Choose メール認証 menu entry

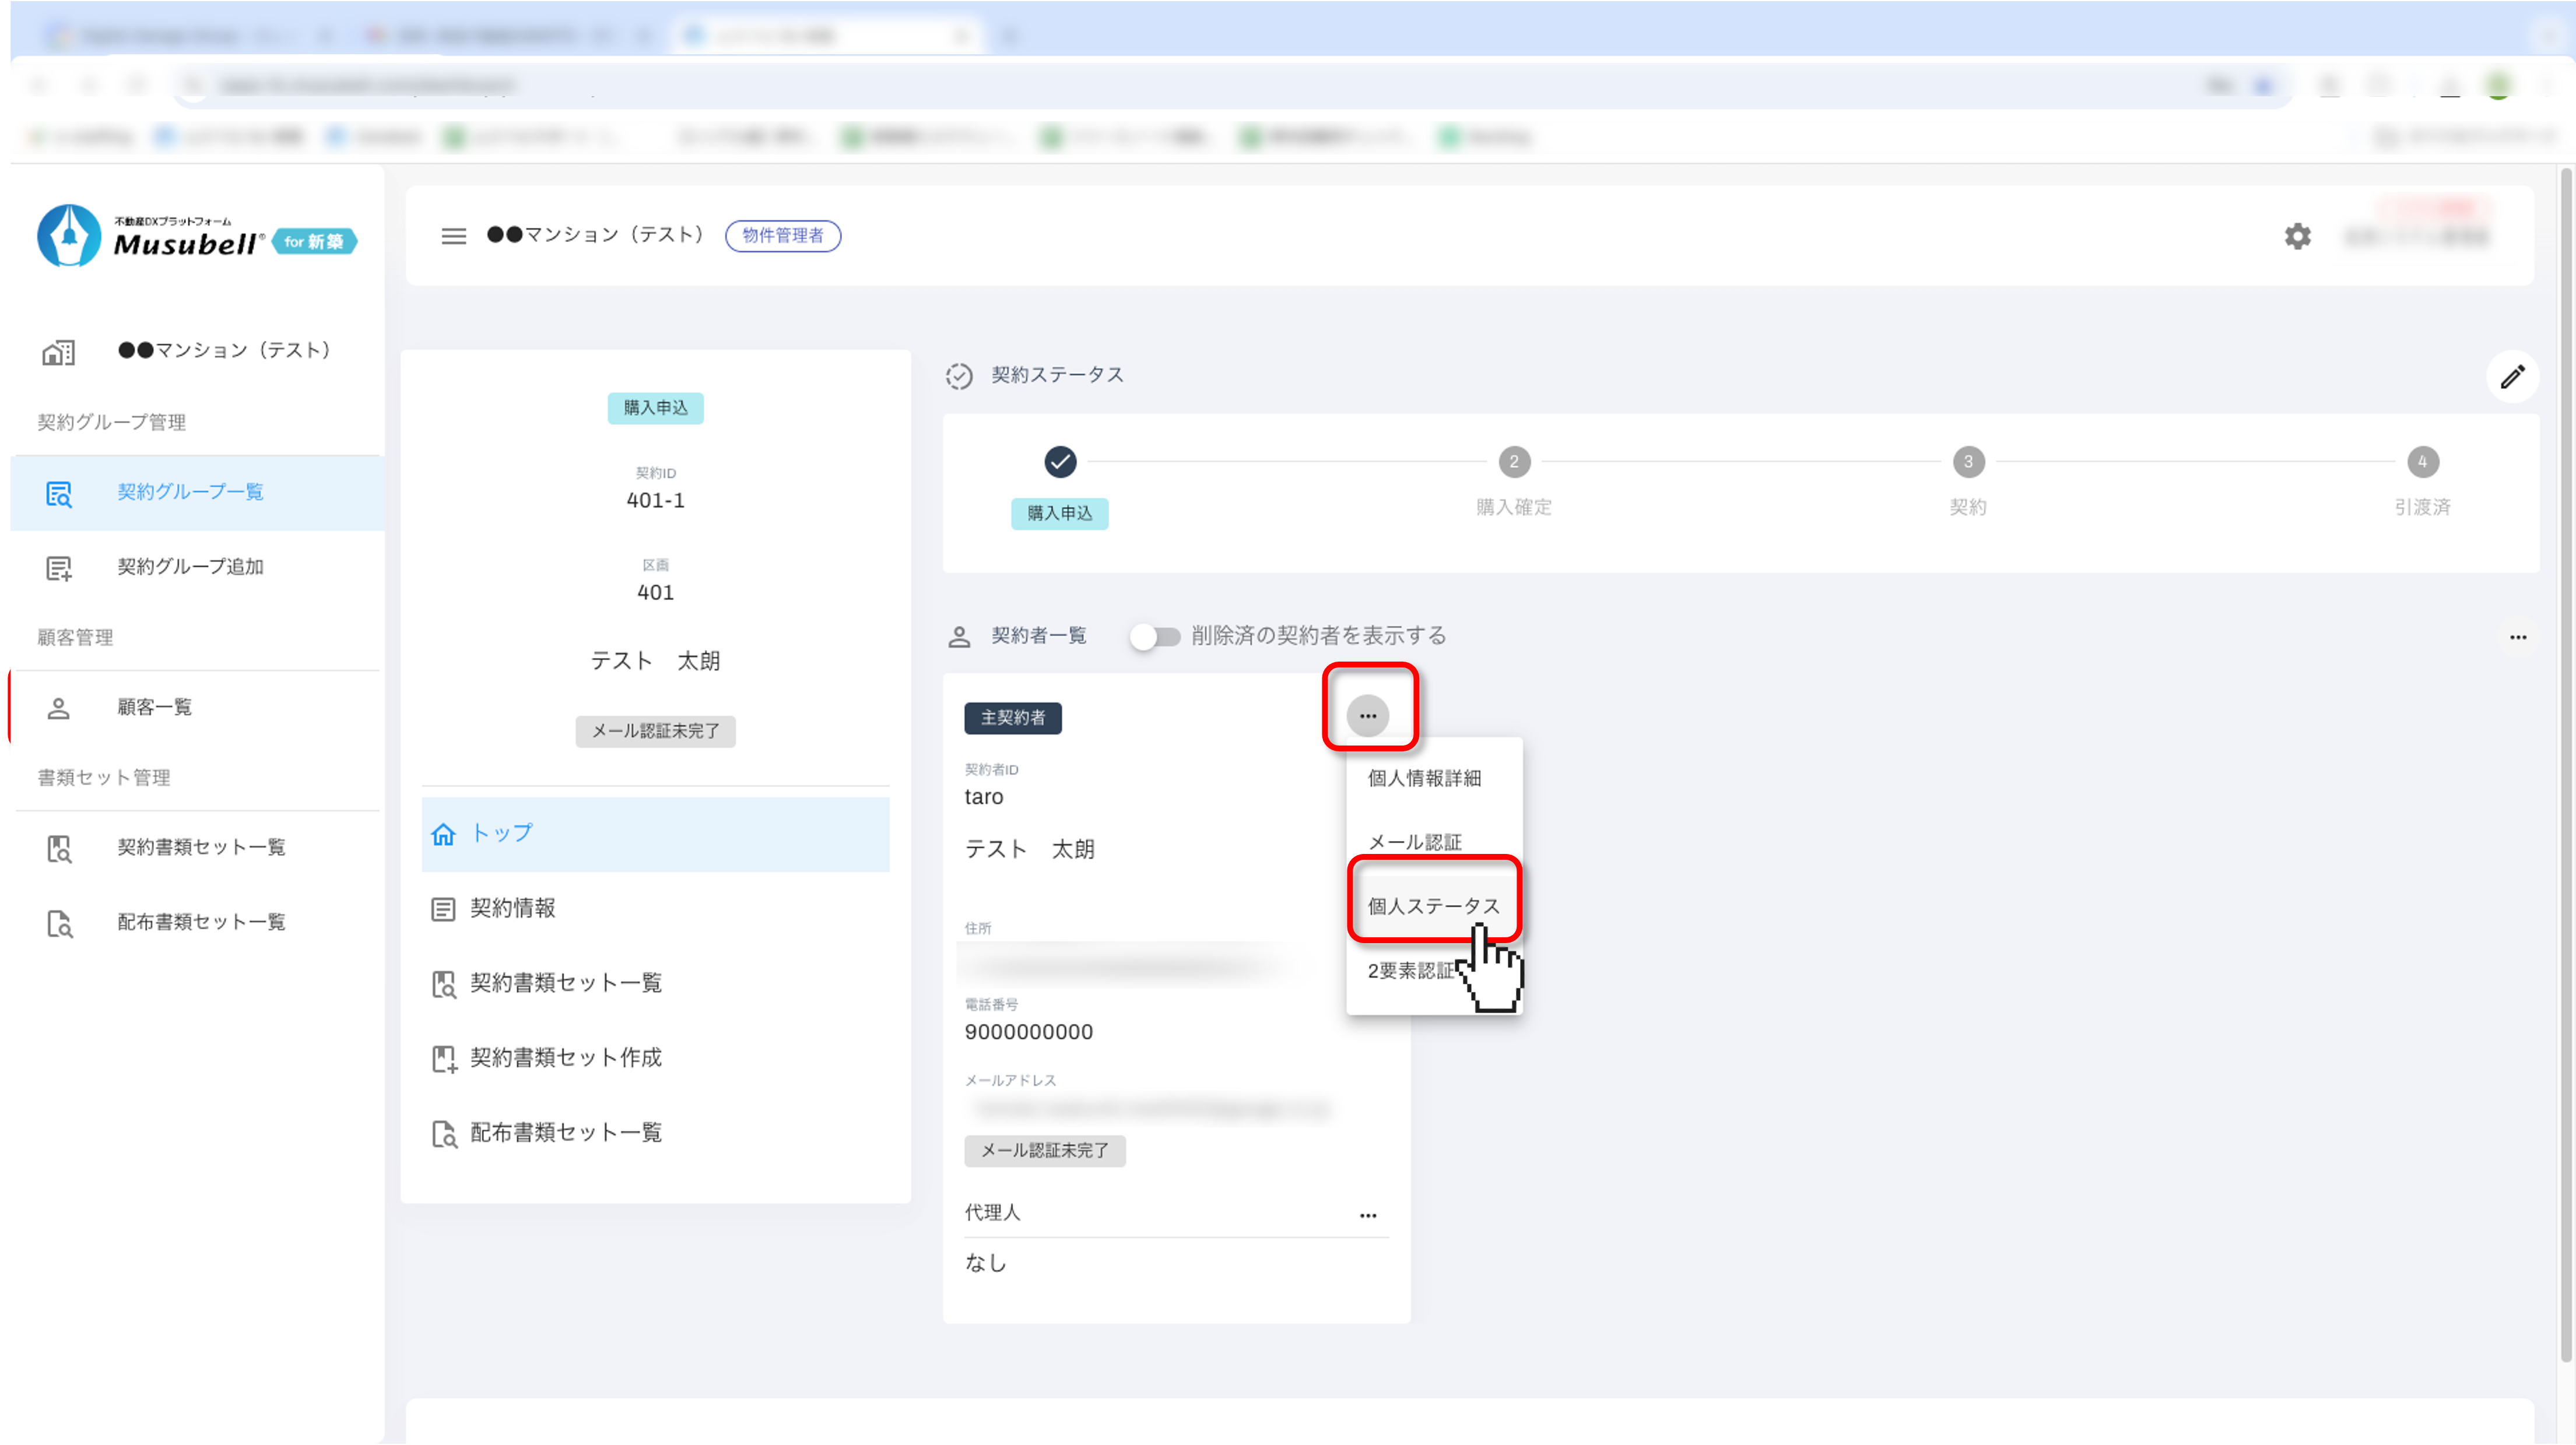click(x=1414, y=842)
